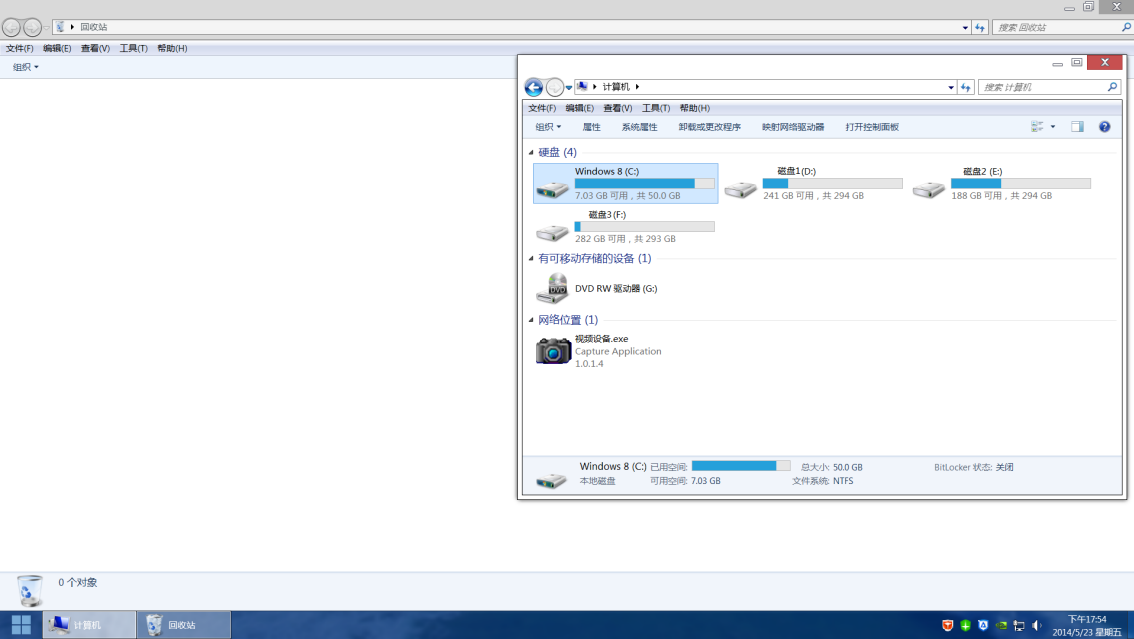The height and width of the screenshot is (639, 1134).
Task: Select the 磁盘2 (E:) drive icon
Action: [929, 189]
